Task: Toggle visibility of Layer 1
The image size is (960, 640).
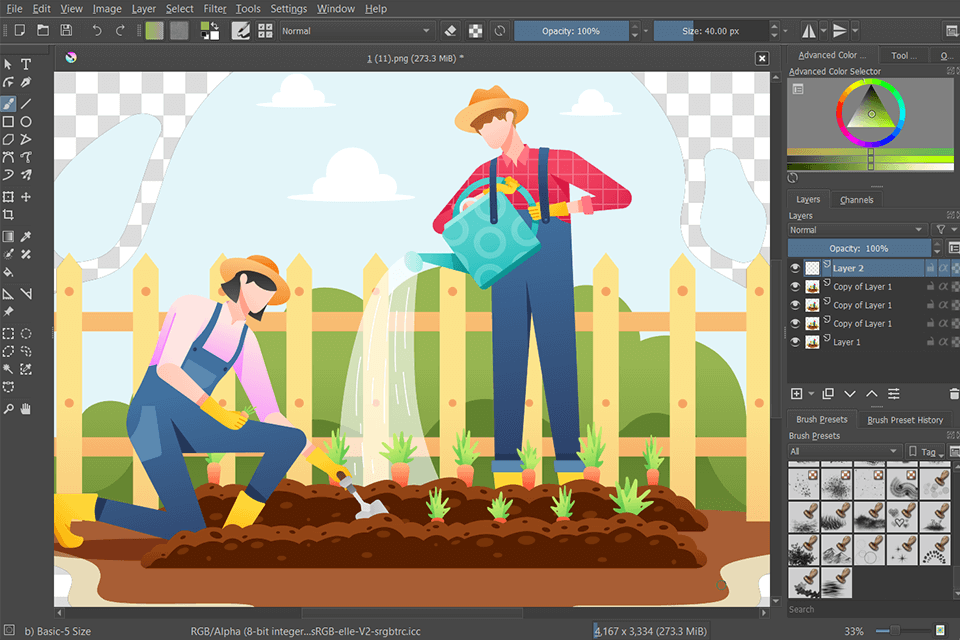Action: click(x=795, y=342)
